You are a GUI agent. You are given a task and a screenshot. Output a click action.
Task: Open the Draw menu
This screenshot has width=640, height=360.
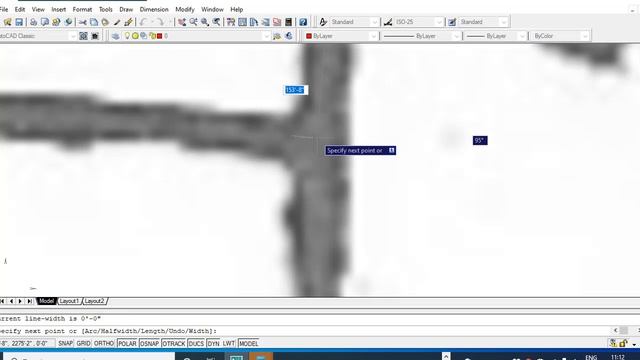[x=126, y=9]
